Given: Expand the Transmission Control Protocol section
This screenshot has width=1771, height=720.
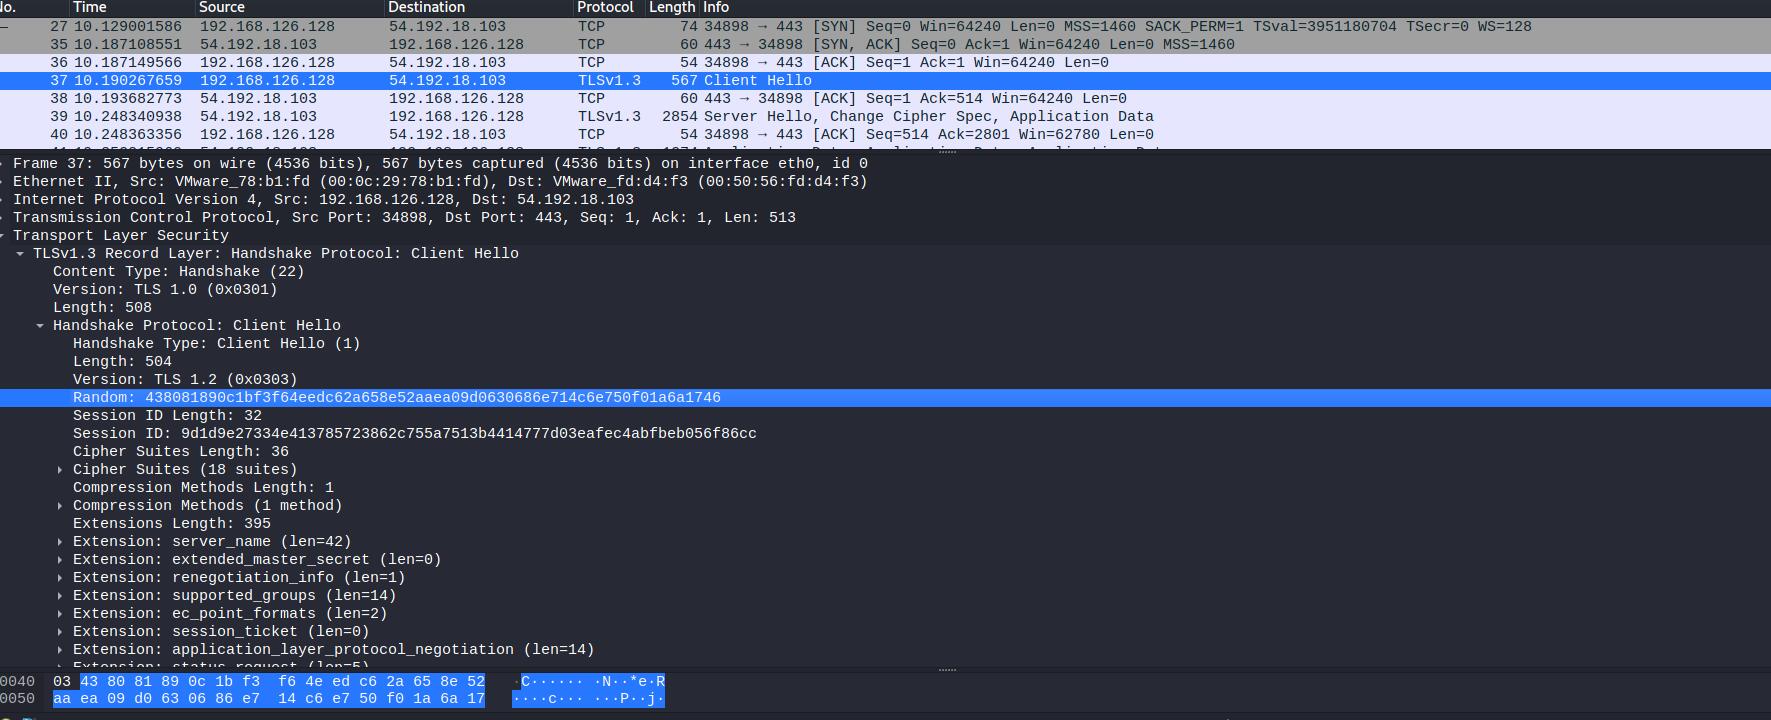Looking at the screenshot, I should pos(3,217).
